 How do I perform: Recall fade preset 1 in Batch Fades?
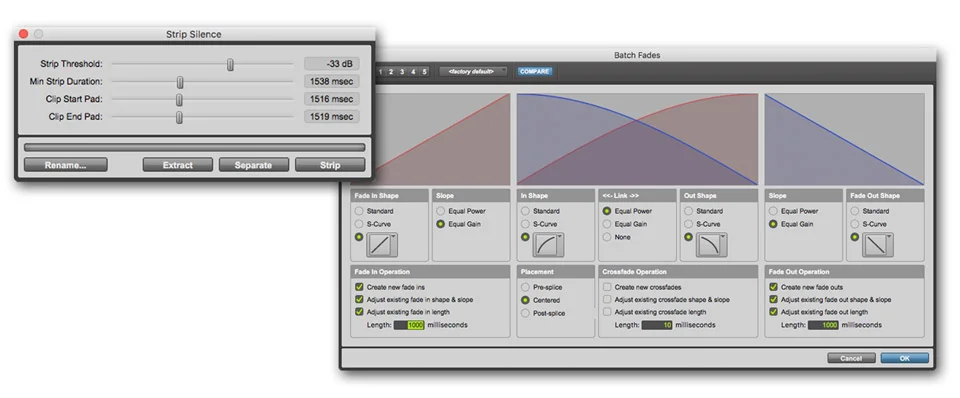point(380,72)
